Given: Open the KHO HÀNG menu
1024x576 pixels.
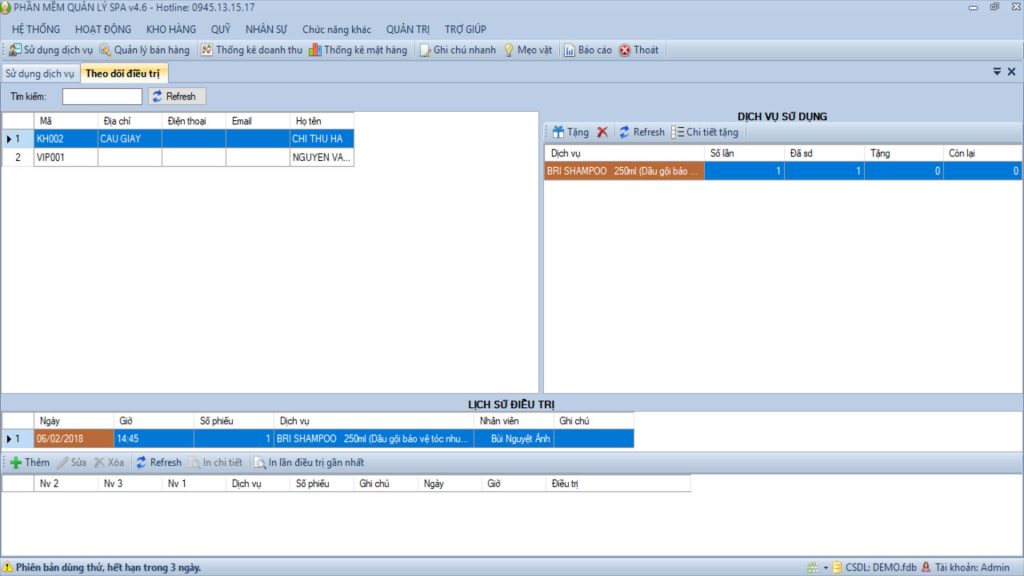Looking at the screenshot, I should point(172,29).
